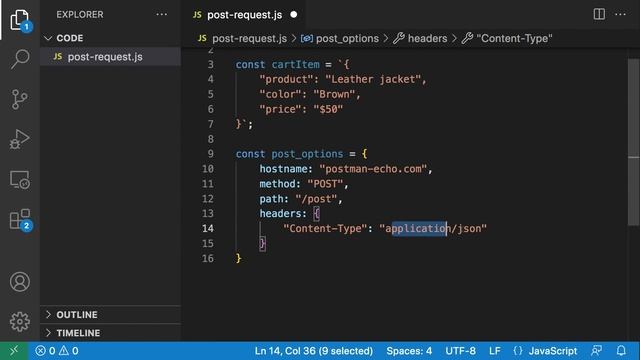Open the Extensions view
Image resolution: width=640 pixels, height=360 pixels.
pos(20,220)
